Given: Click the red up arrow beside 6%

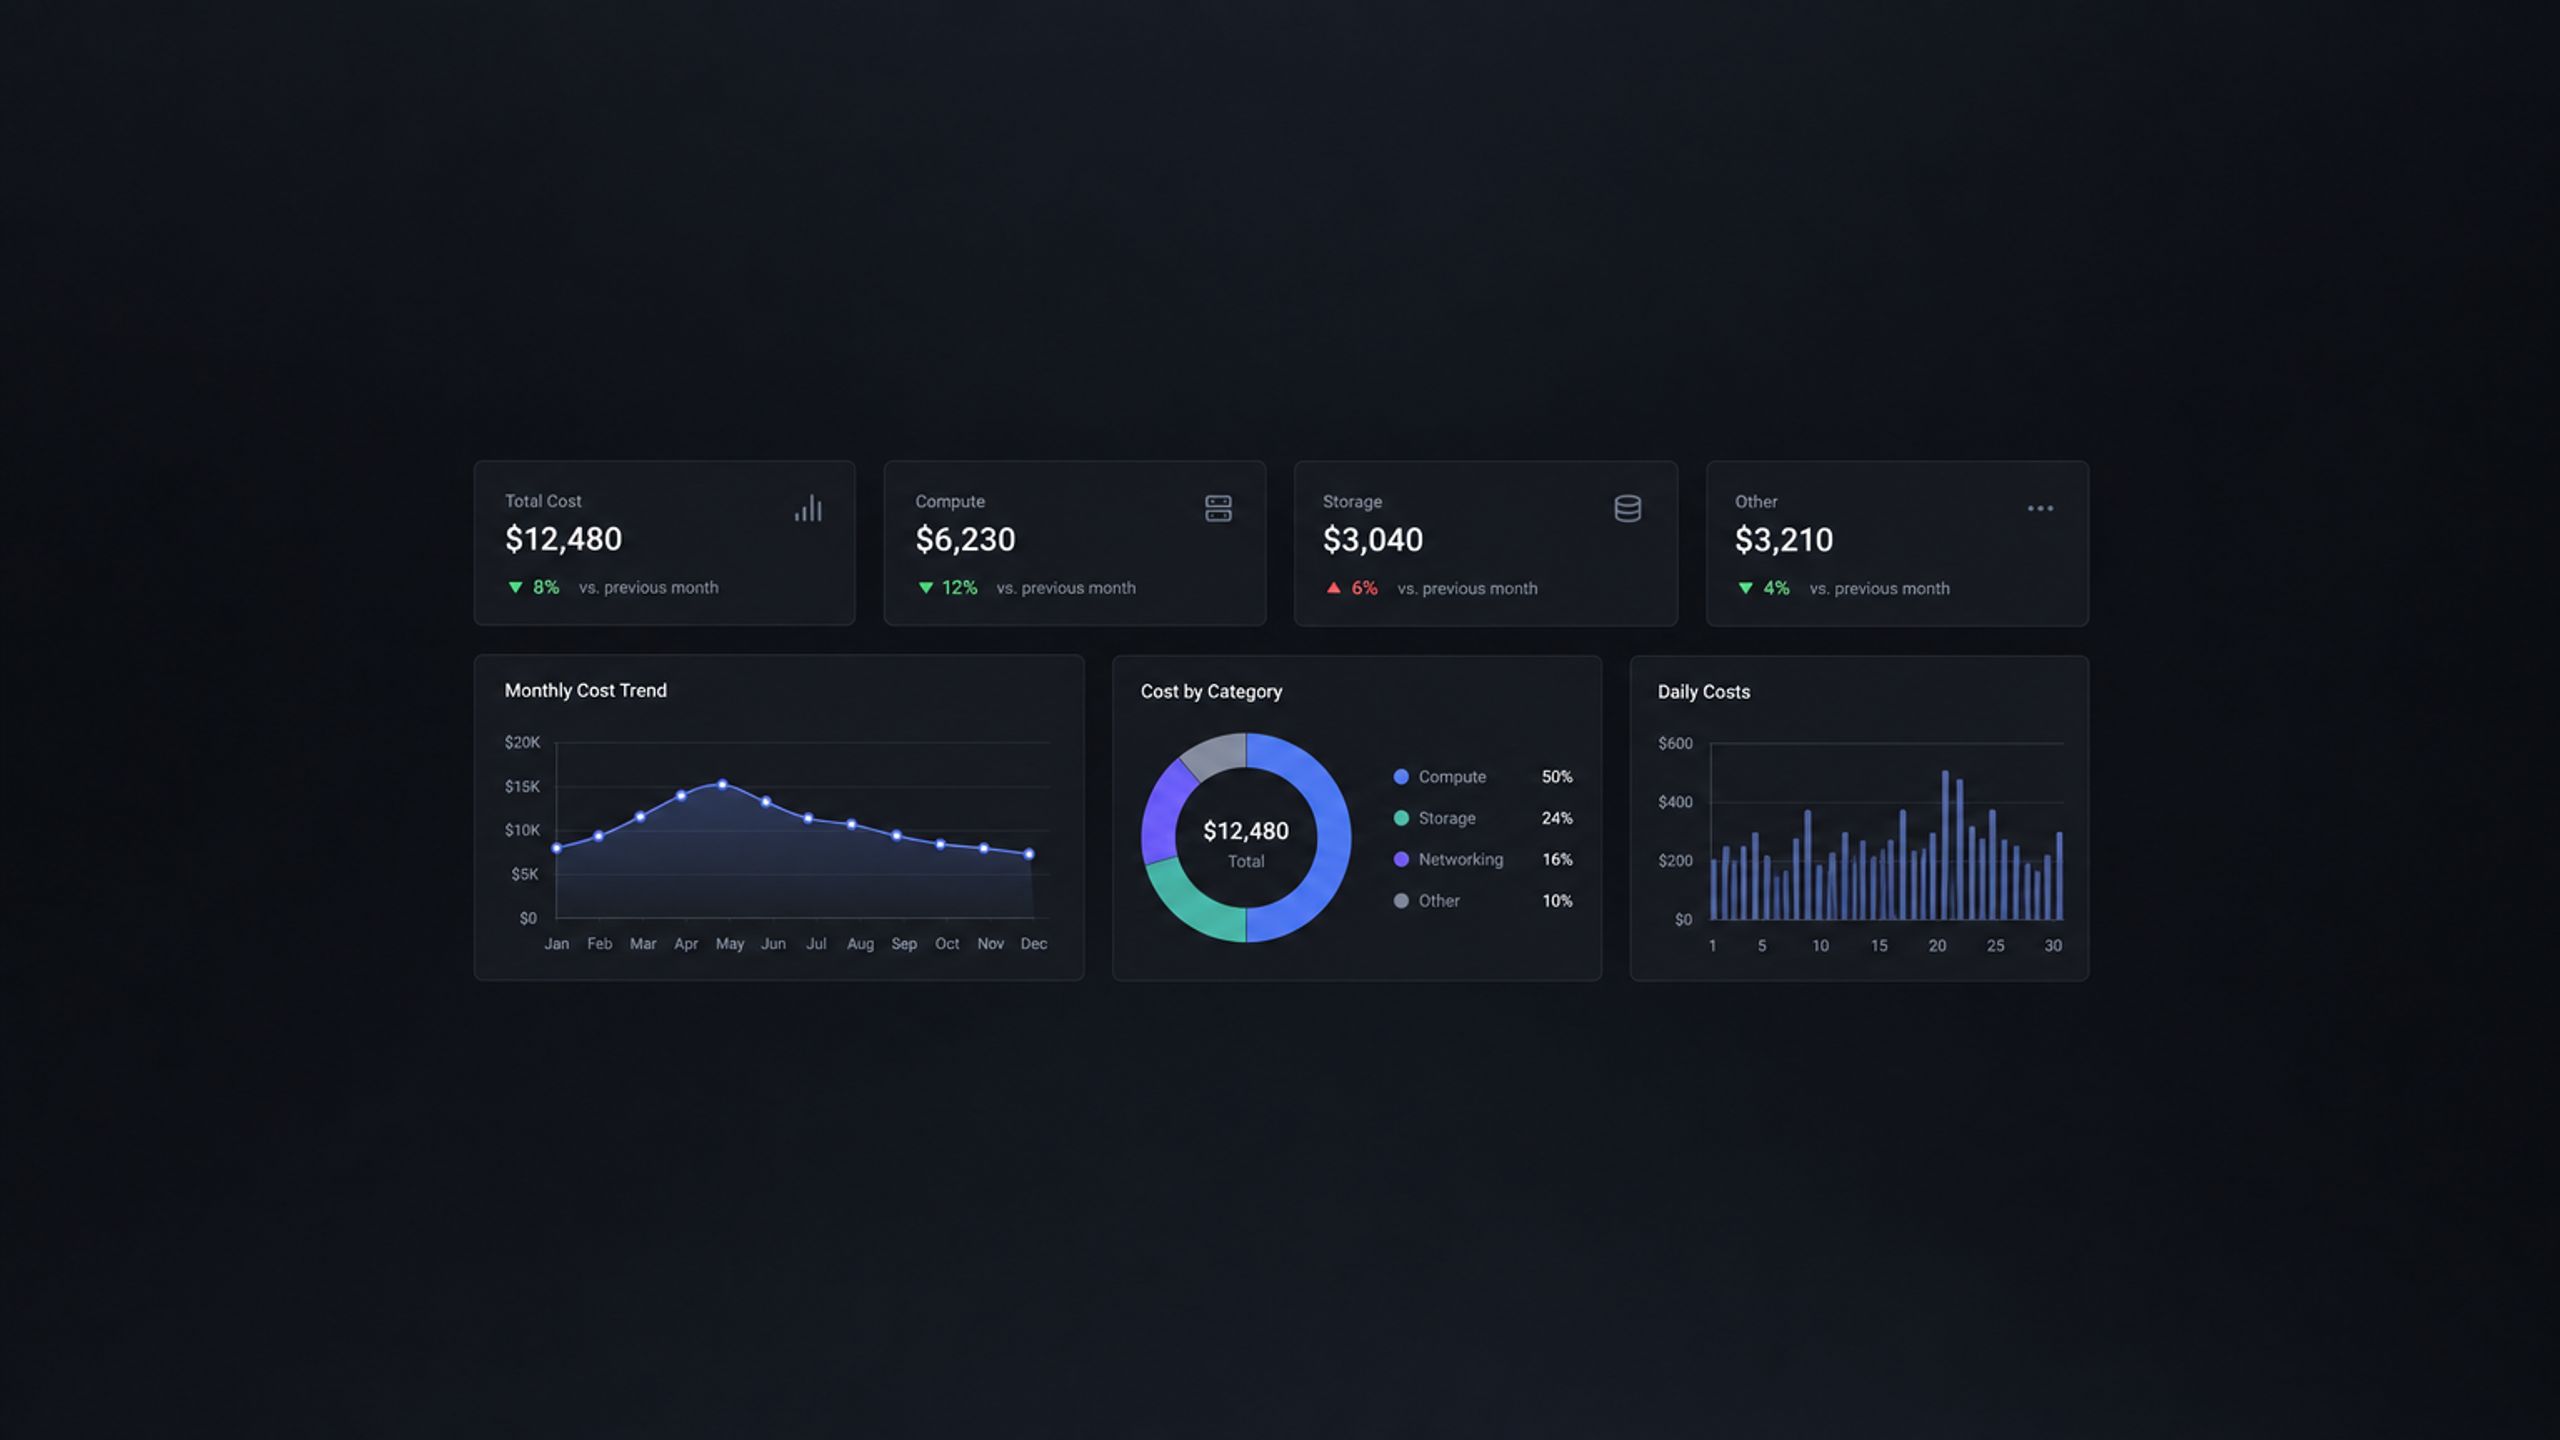Looking at the screenshot, I should pos(1333,588).
